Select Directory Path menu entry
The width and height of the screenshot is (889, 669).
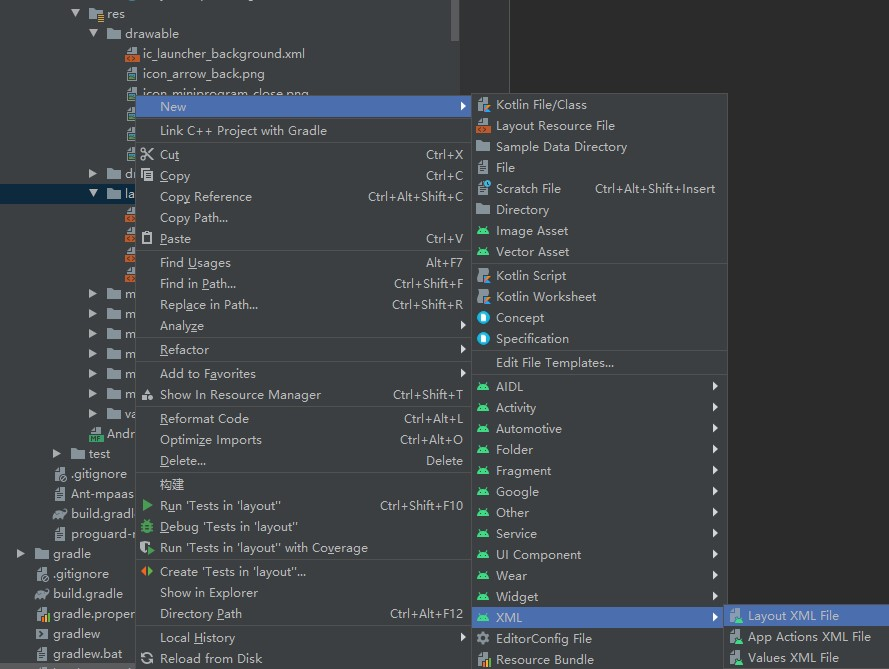[303, 613]
